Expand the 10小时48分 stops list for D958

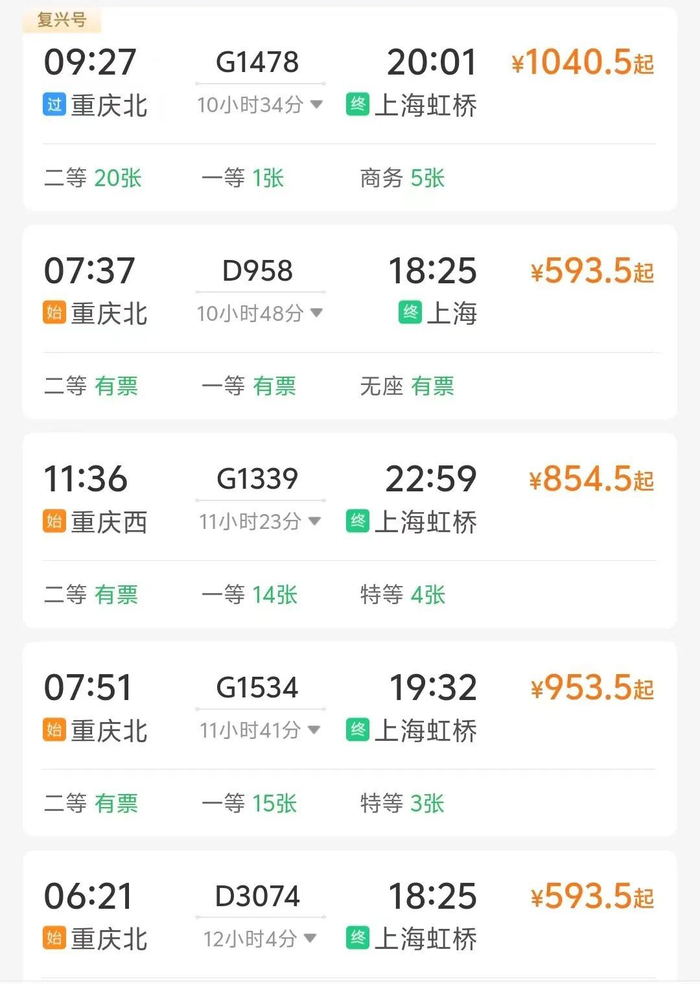click(x=316, y=313)
